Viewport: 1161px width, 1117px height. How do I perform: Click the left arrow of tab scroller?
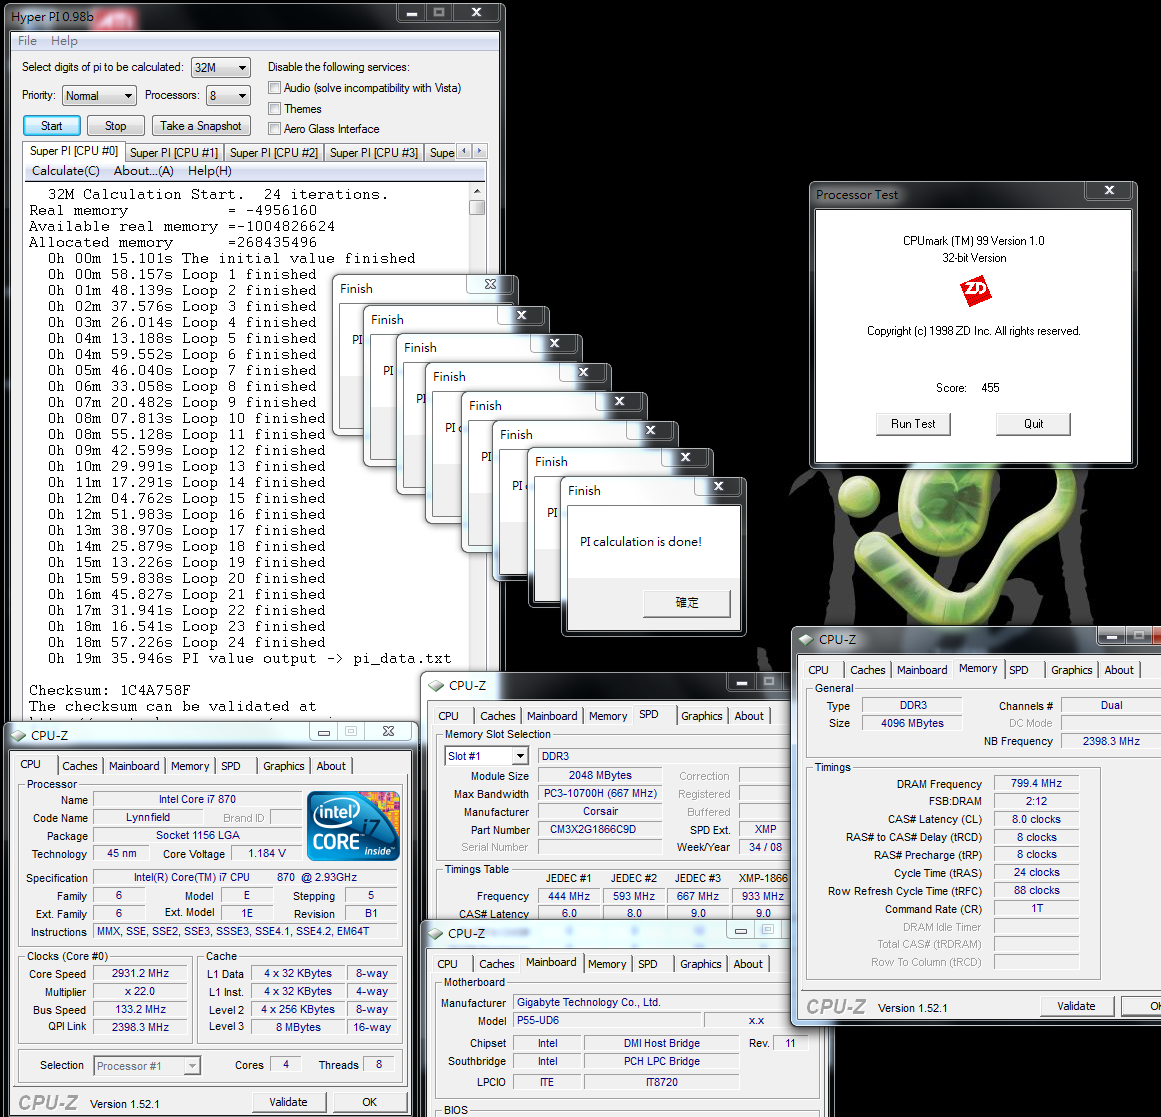click(x=464, y=151)
